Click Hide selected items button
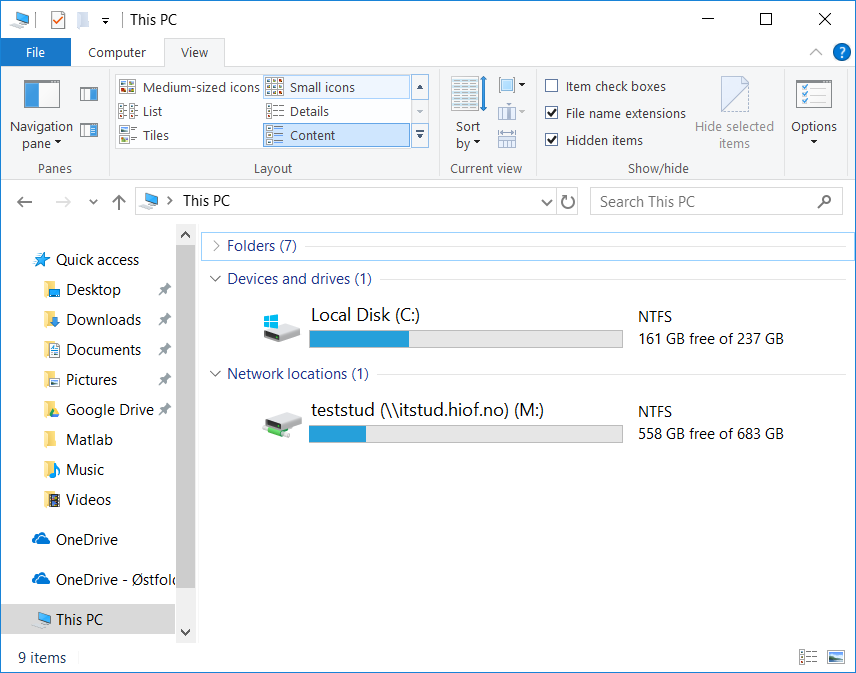 coord(734,114)
